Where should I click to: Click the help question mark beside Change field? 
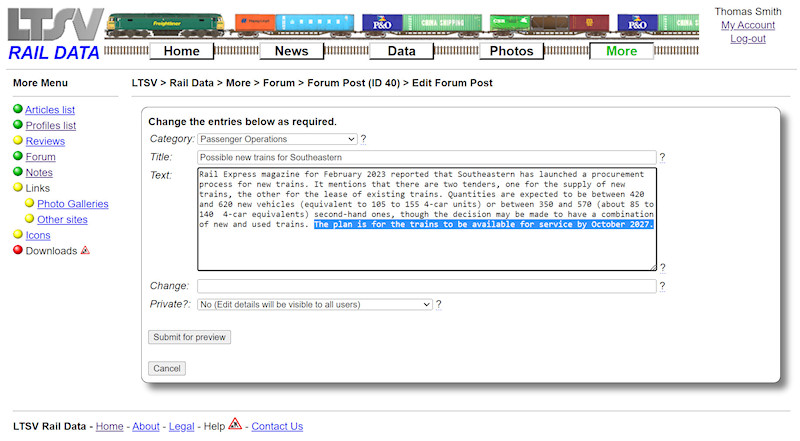(x=662, y=286)
